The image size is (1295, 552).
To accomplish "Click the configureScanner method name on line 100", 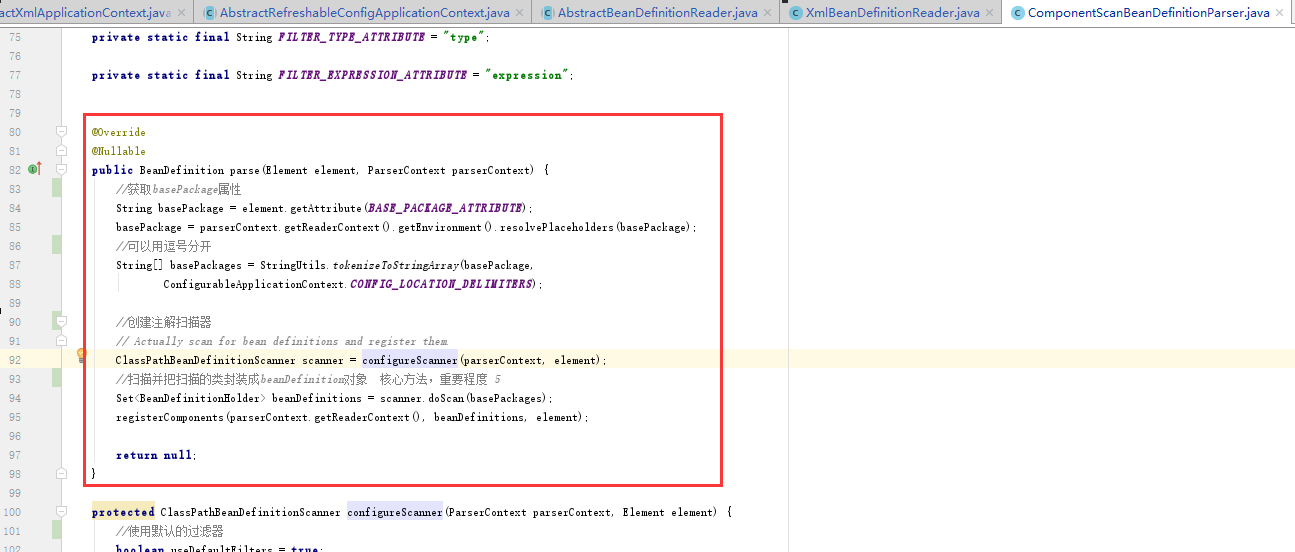I will coord(395,511).
